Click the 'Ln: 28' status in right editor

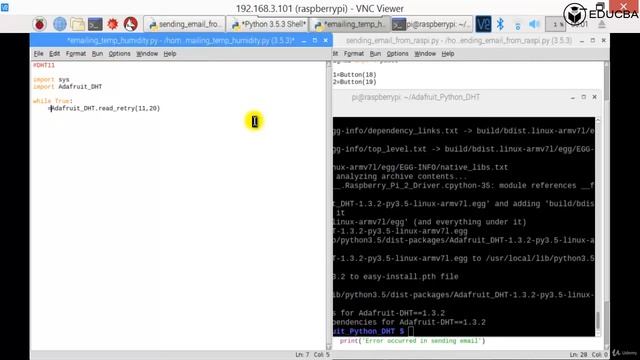[x=578, y=355]
